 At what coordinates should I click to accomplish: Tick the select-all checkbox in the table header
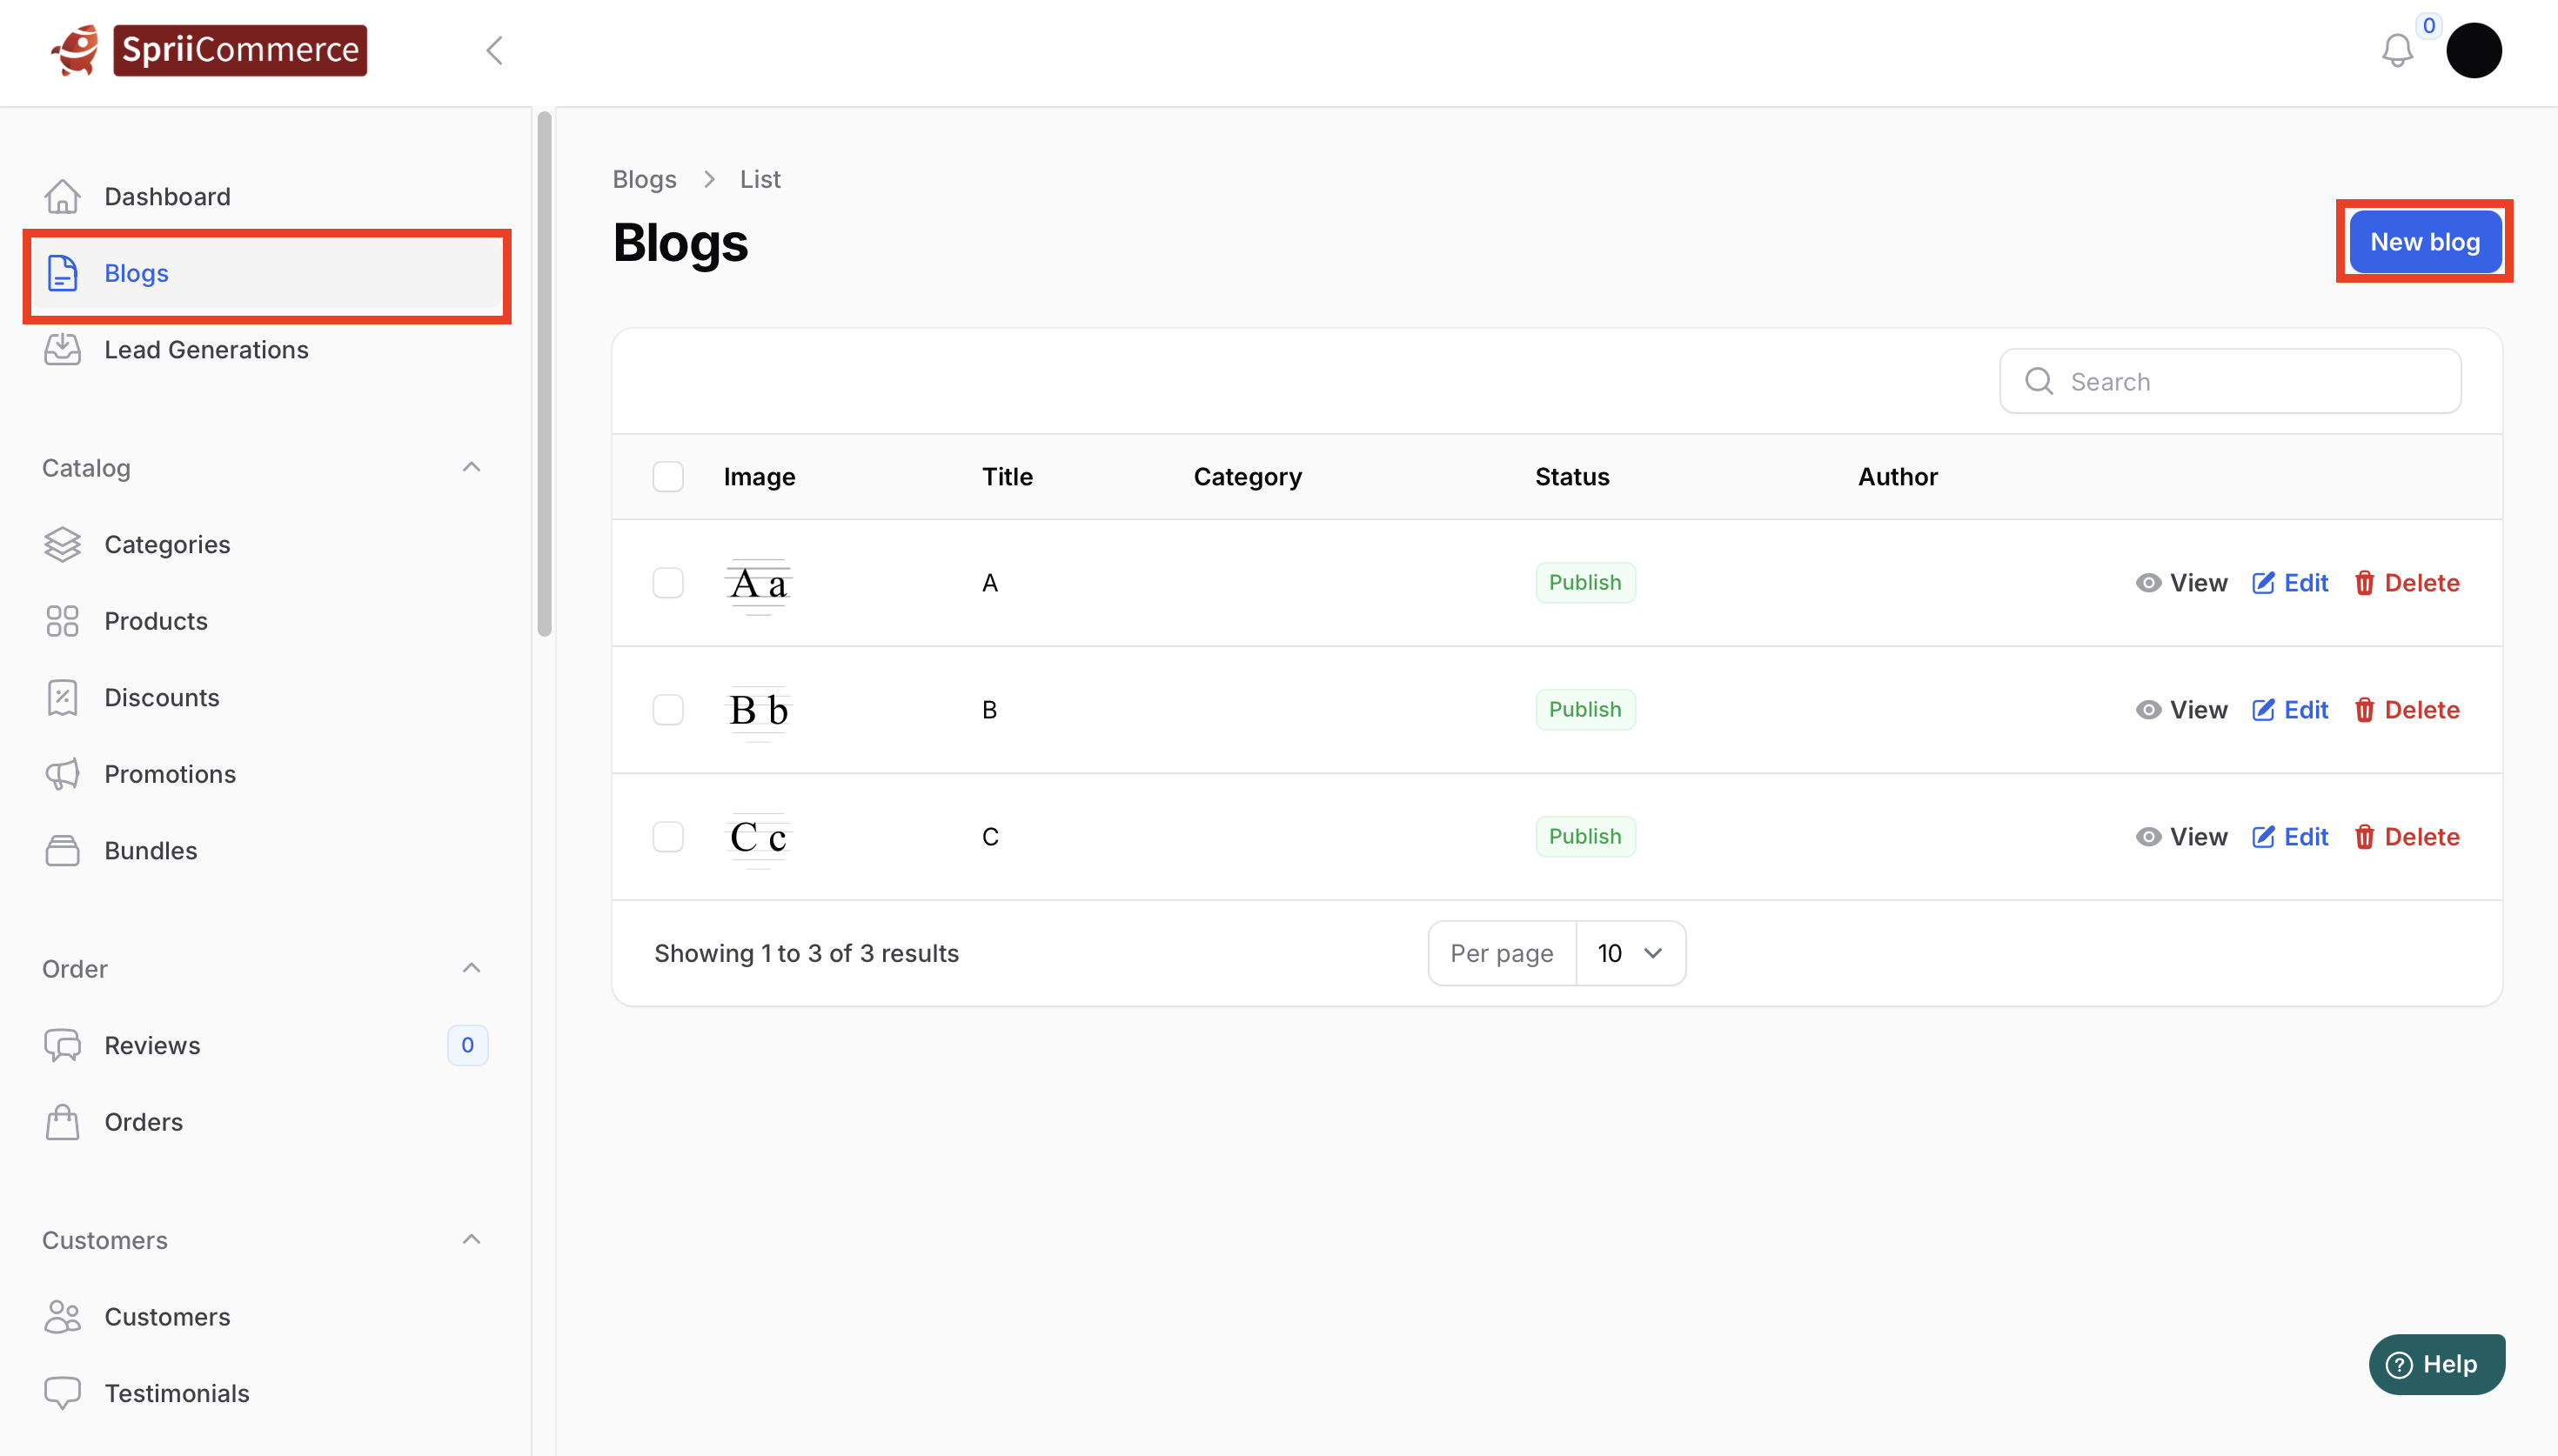pos(668,477)
